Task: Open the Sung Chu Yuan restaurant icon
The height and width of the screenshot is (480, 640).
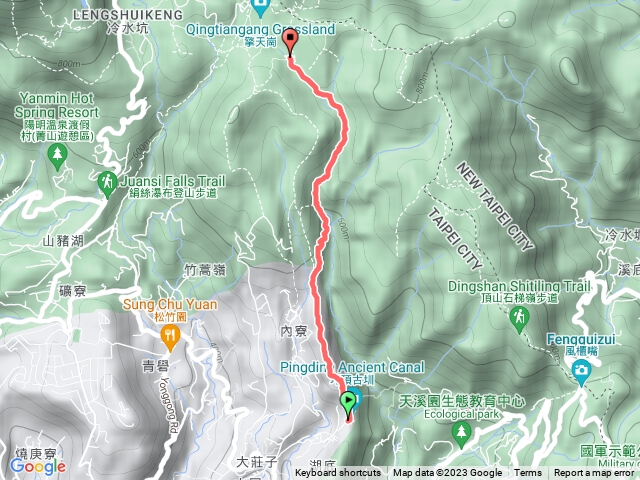Action: click(x=170, y=338)
